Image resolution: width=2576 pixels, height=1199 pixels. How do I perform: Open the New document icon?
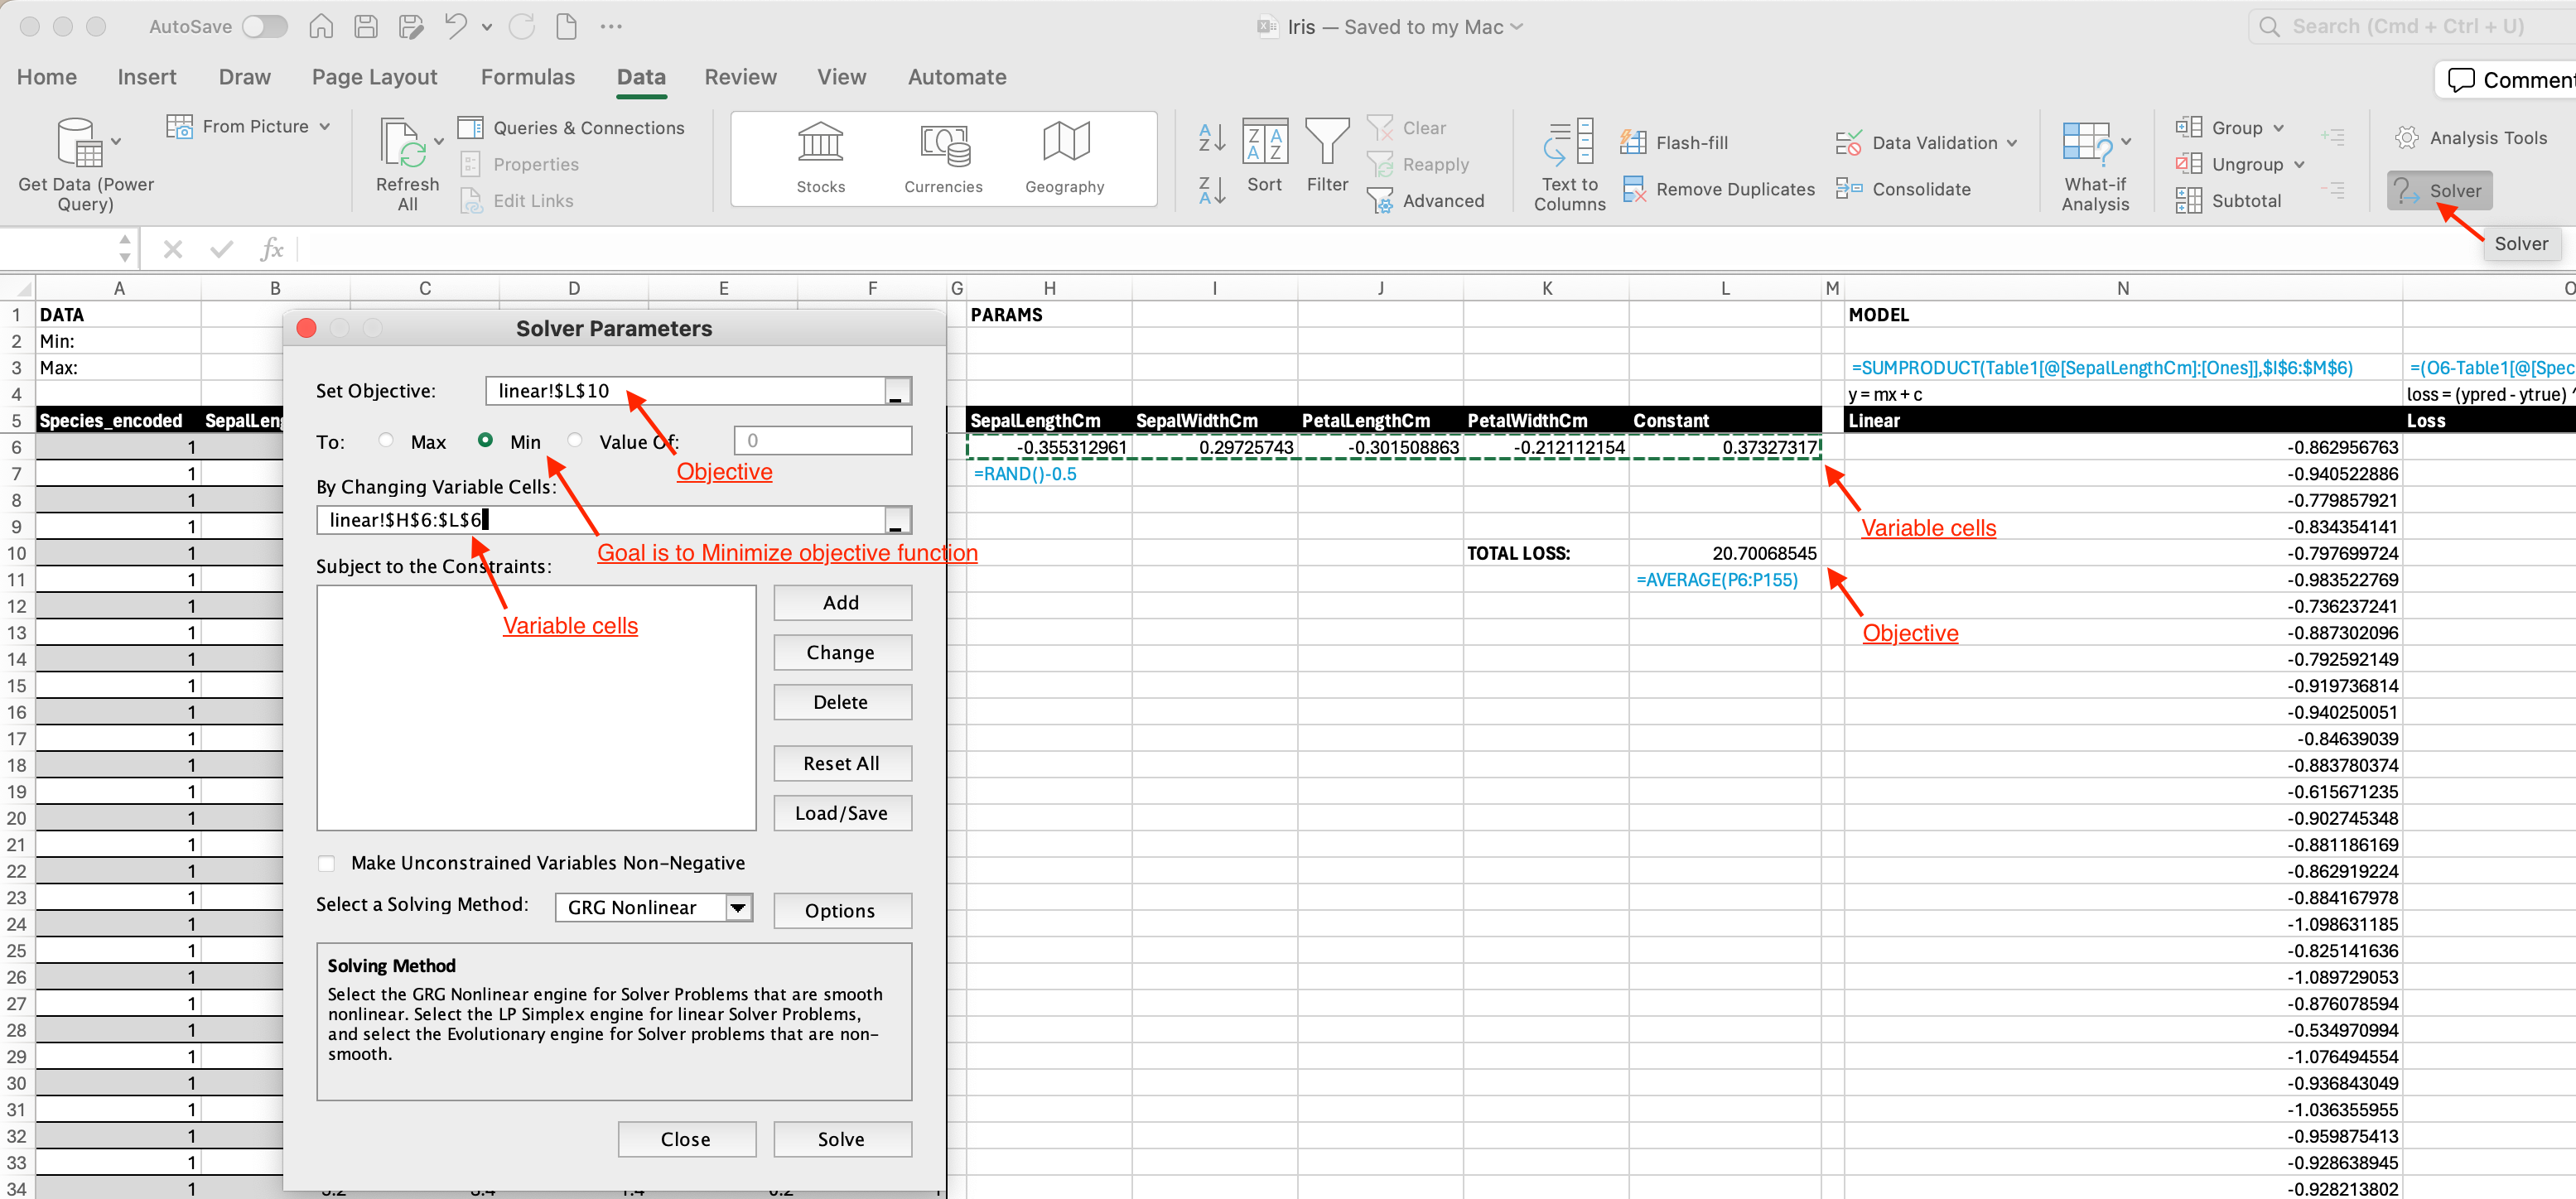pyautogui.click(x=567, y=26)
